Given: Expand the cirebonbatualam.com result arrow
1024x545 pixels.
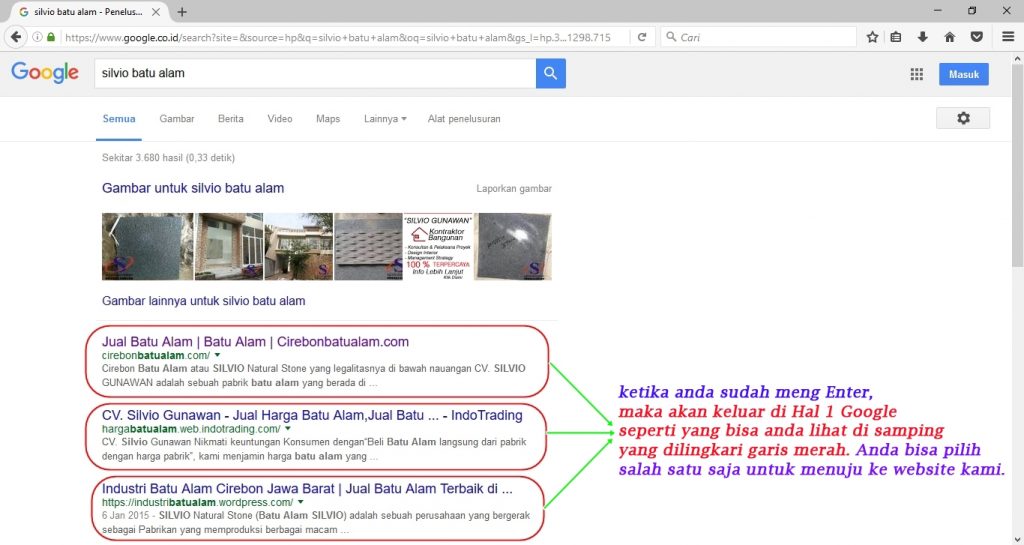Looking at the screenshot, I should point(217,356).
